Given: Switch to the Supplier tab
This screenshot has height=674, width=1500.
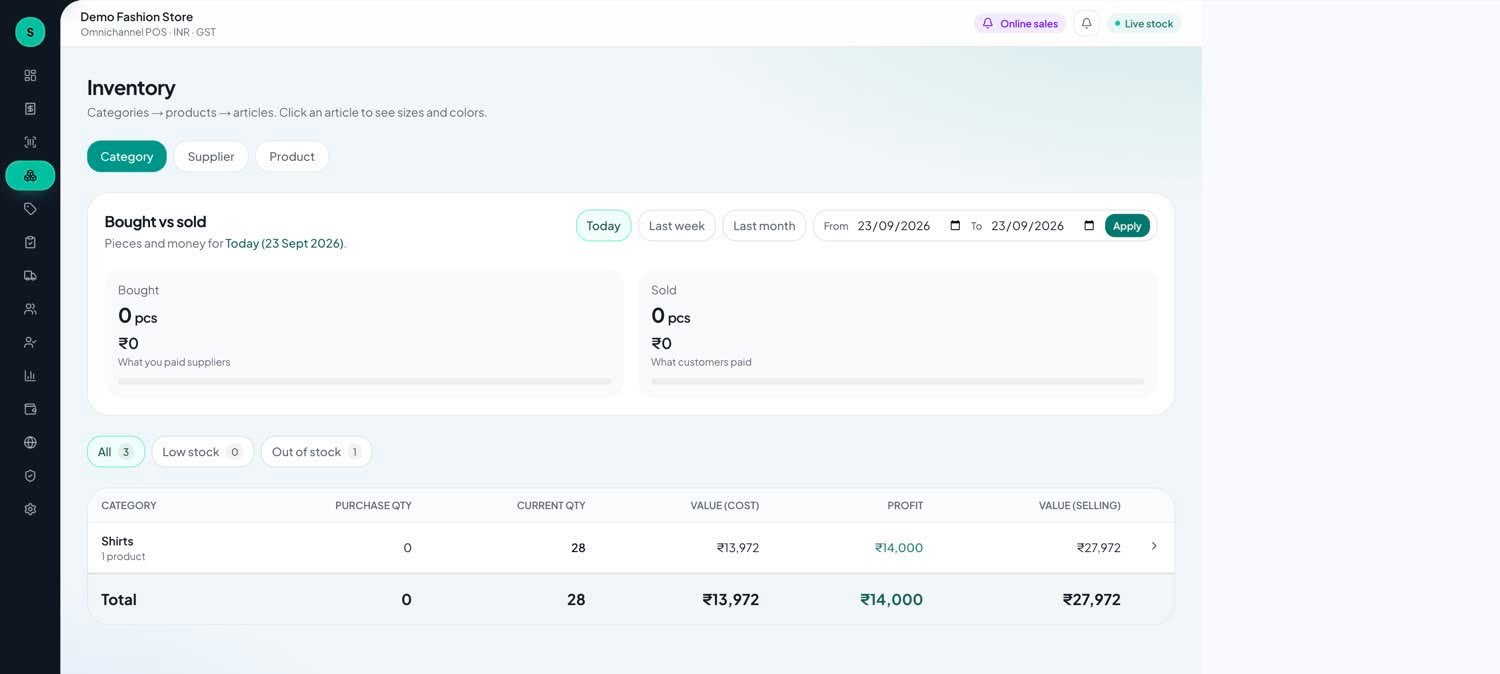Looking at the screenshot, I should 211,156.
